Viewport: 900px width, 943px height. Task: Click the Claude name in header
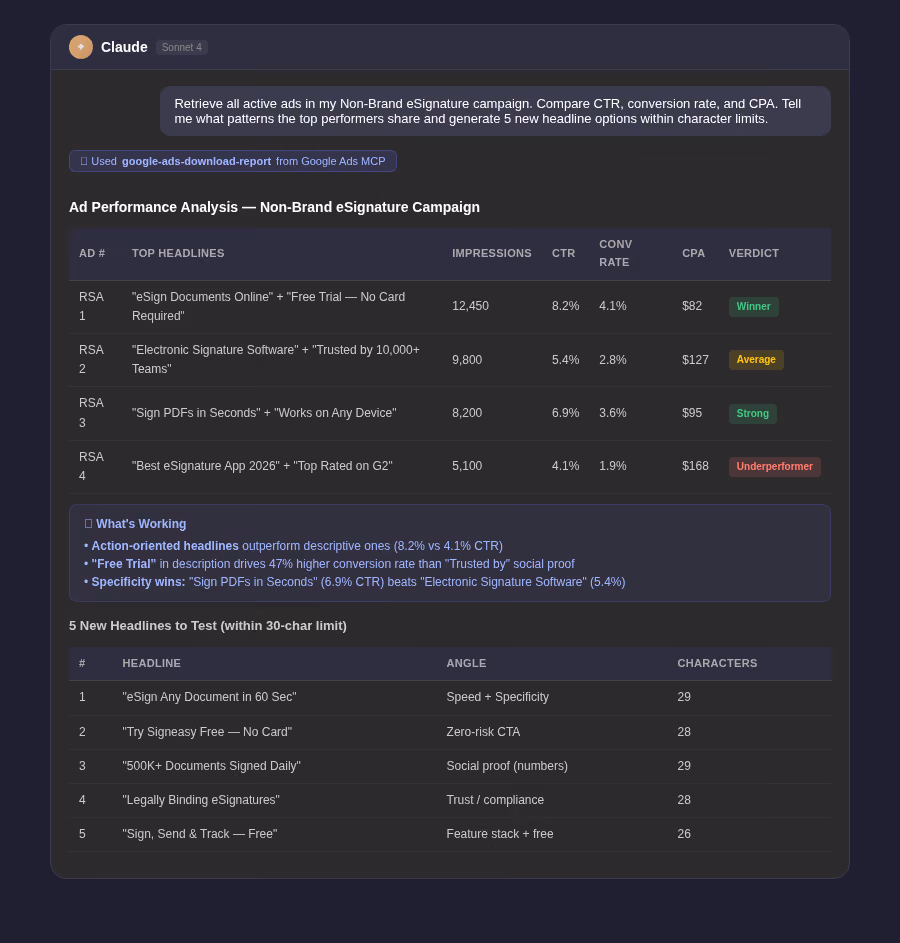click(x=124, y=48)
